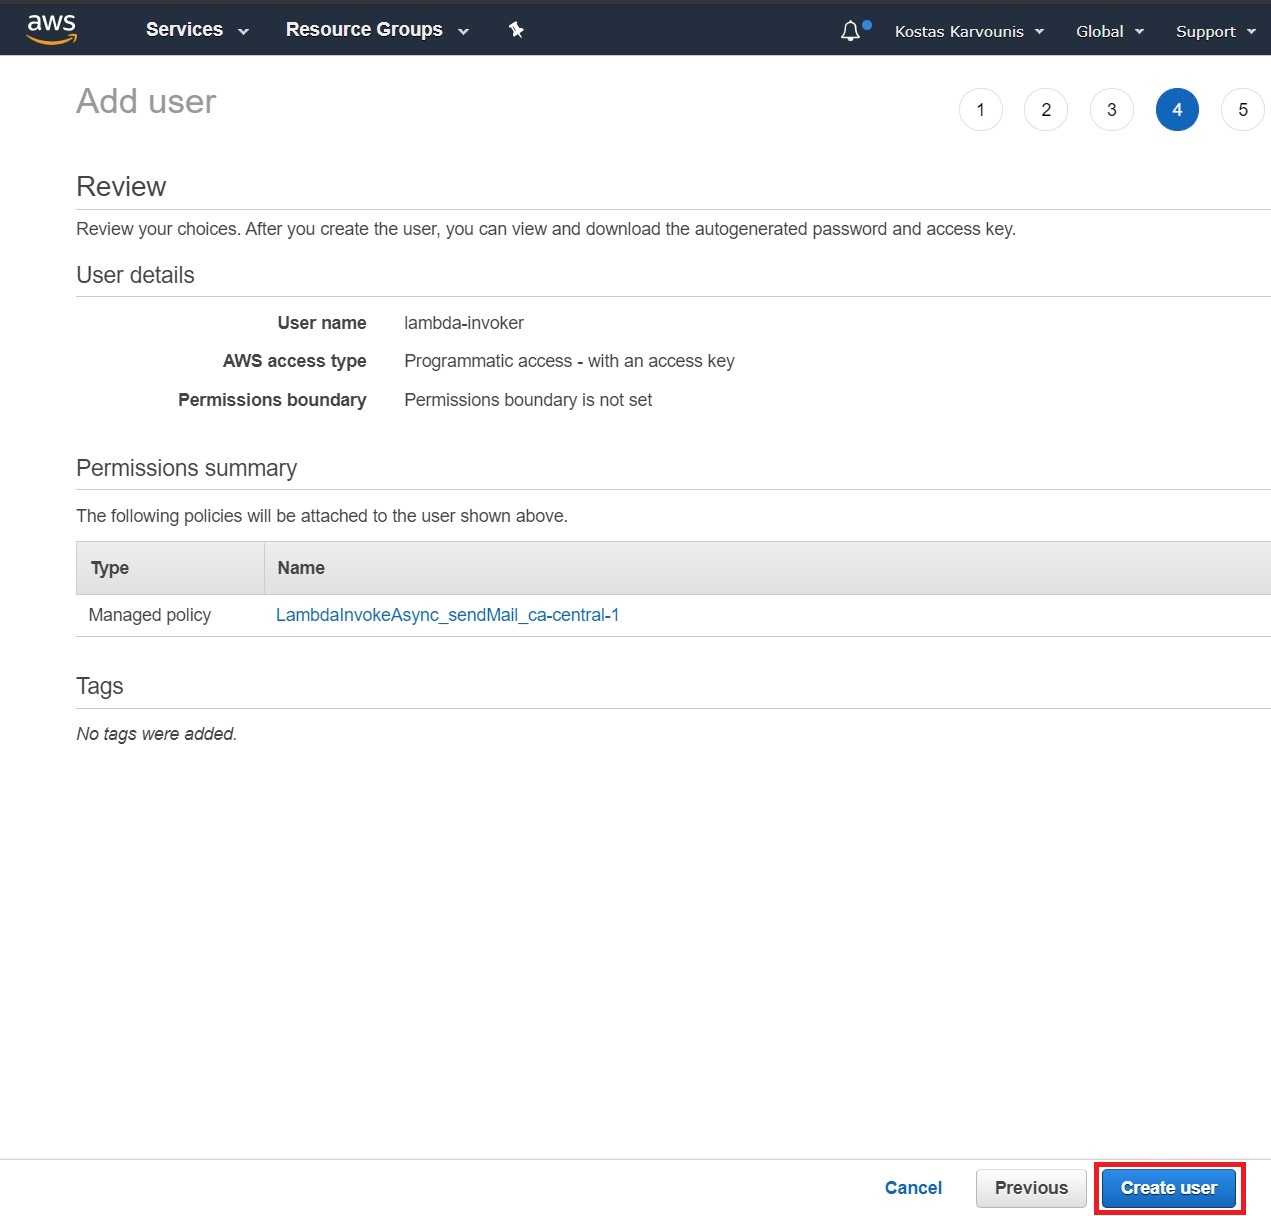Cancel the Add user process
This screenshot has width=1271, height=1216.
913,1187
